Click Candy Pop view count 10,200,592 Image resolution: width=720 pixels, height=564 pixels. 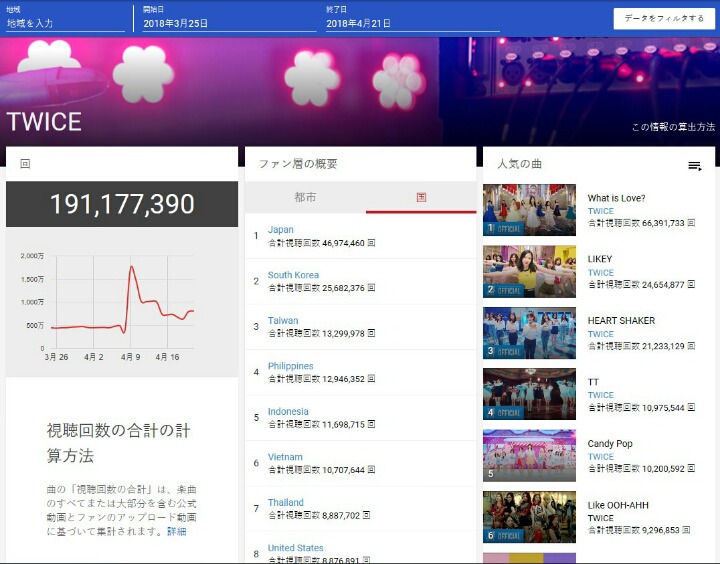(664, 469)
